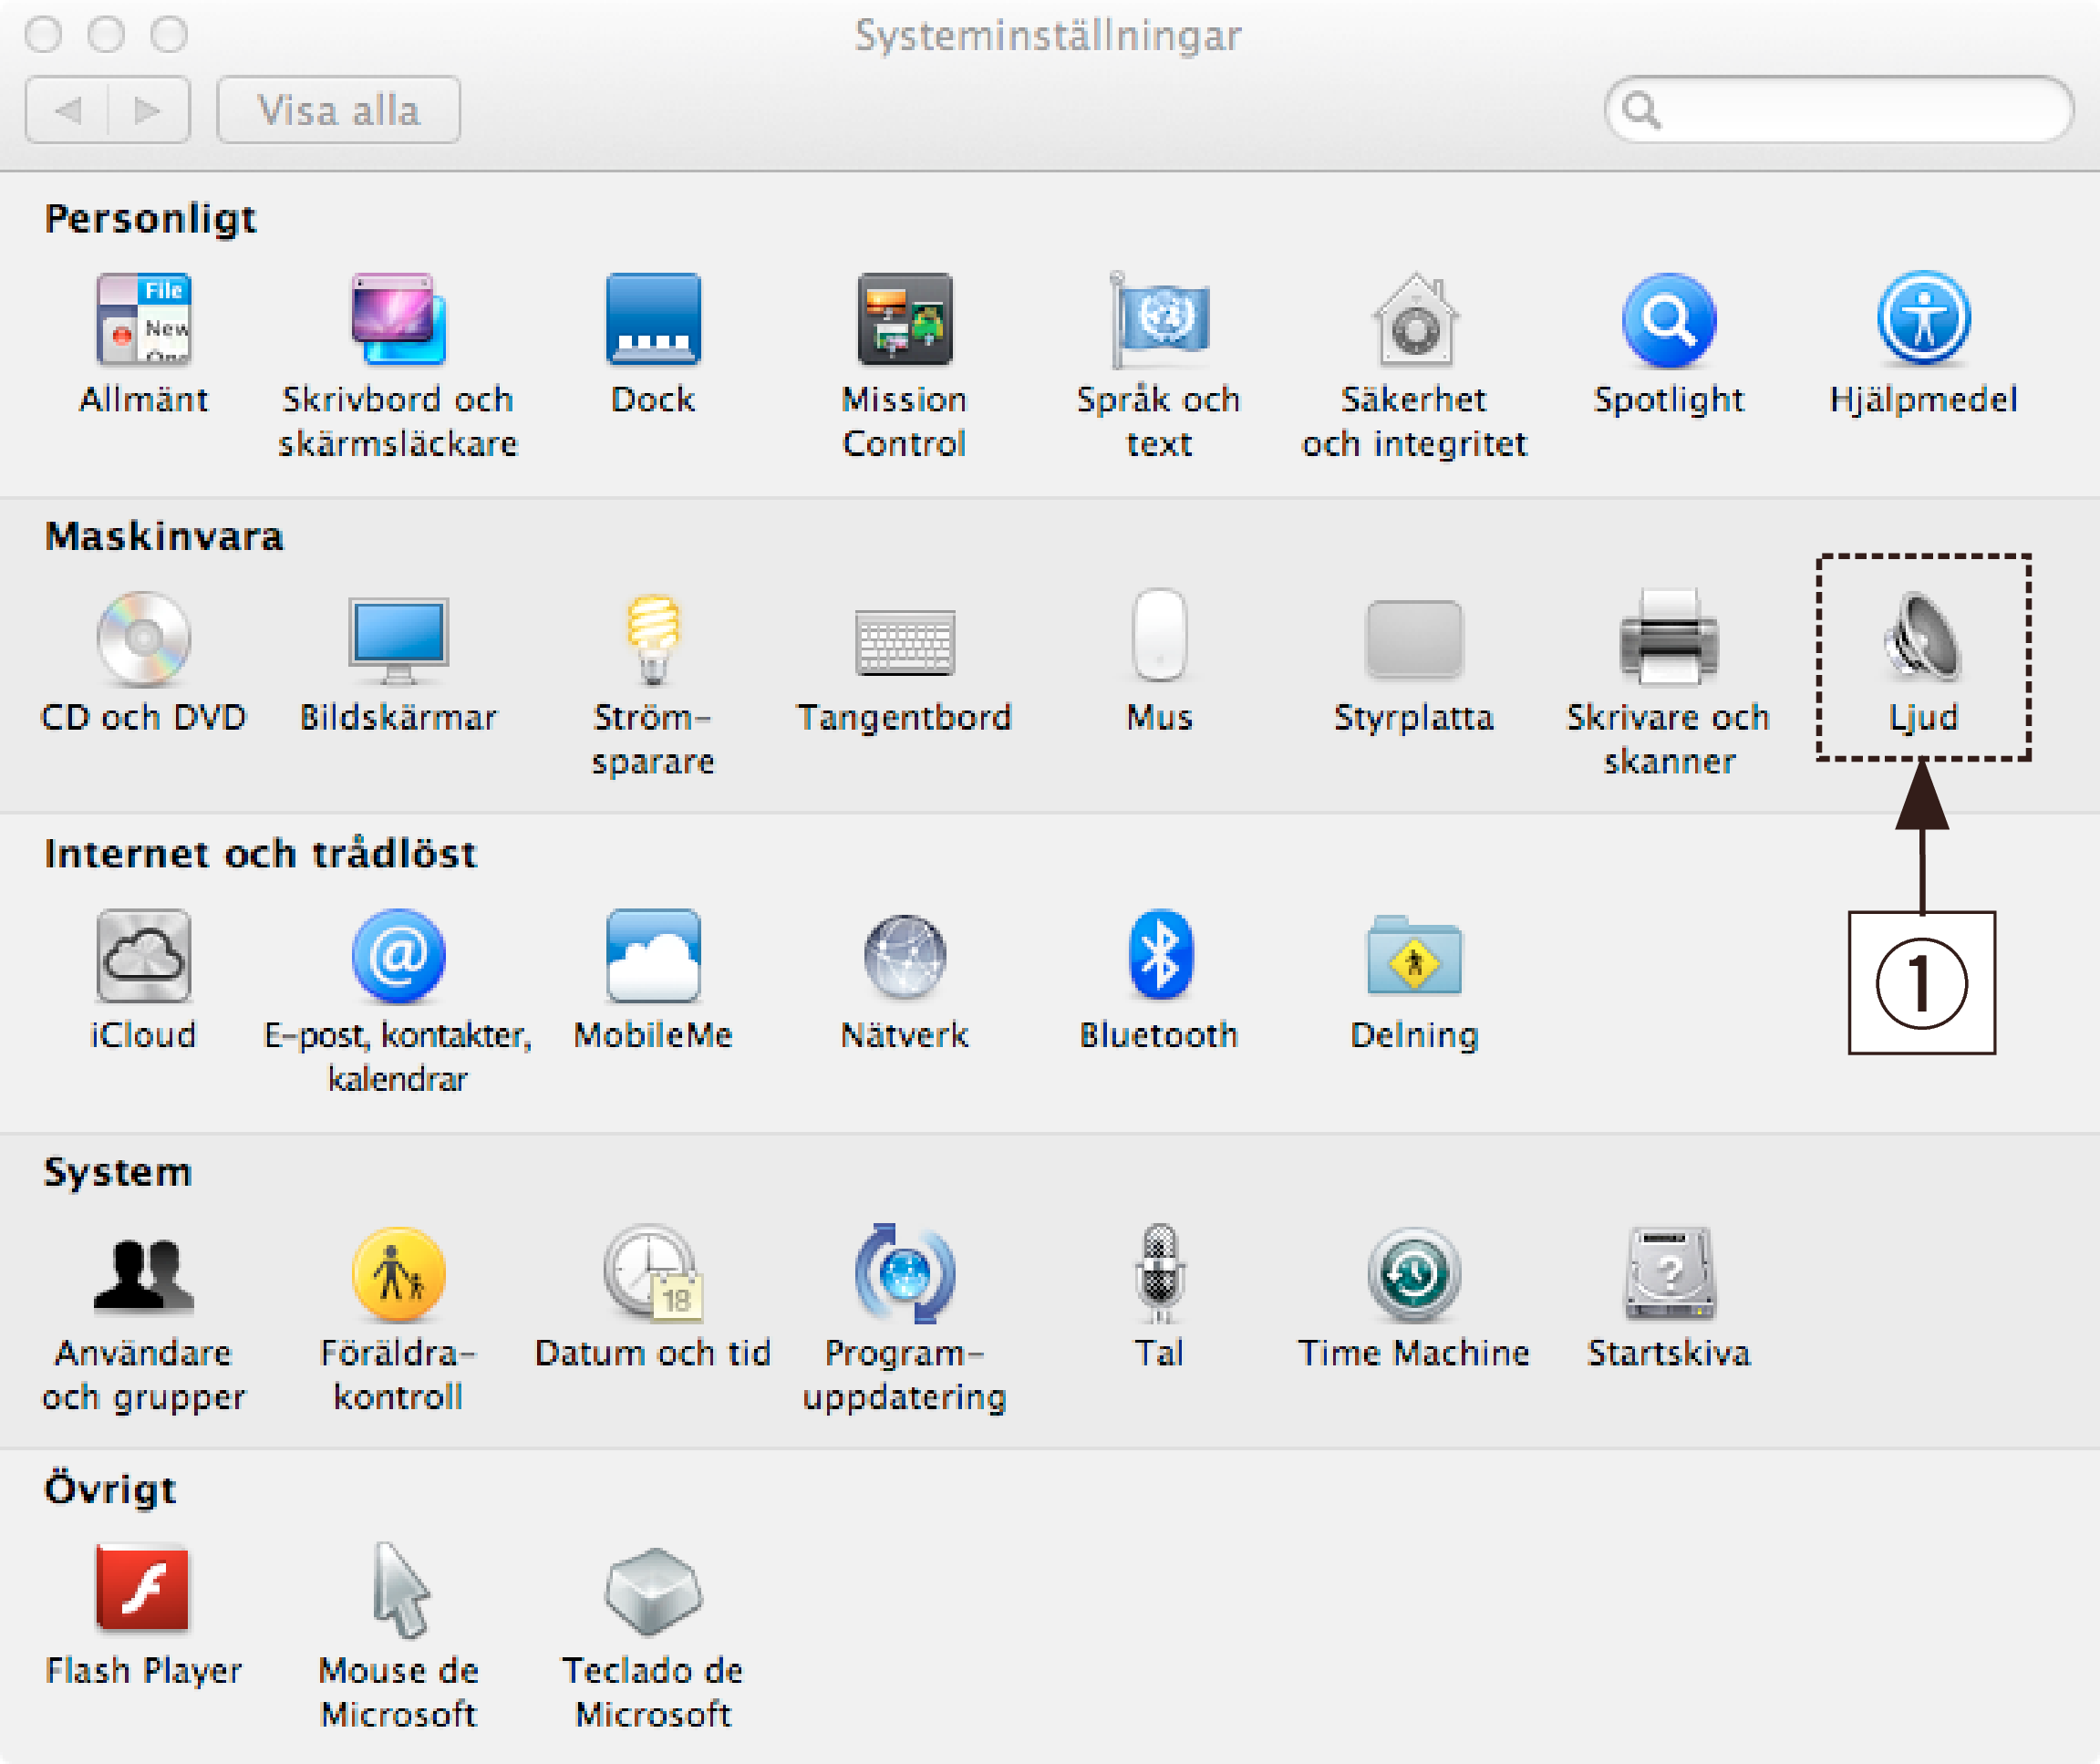
Task: Open Nätverk network settings
Action: click(x=904, y=957)
